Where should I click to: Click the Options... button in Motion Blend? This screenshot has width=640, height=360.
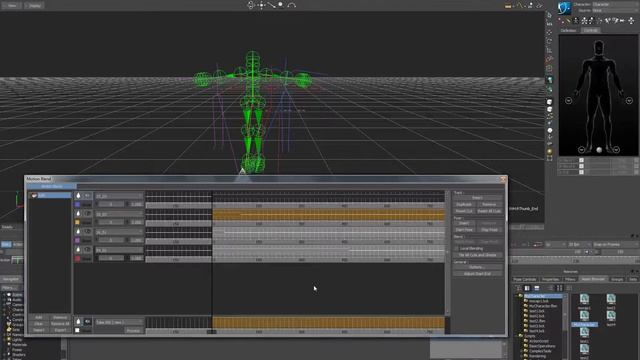click(x=477, y=267)
